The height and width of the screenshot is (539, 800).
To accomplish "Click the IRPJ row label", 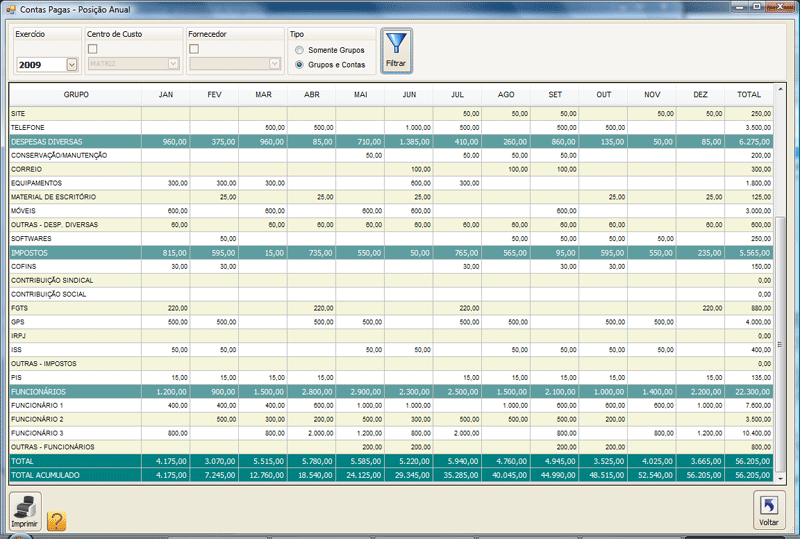I will (18, 336).
